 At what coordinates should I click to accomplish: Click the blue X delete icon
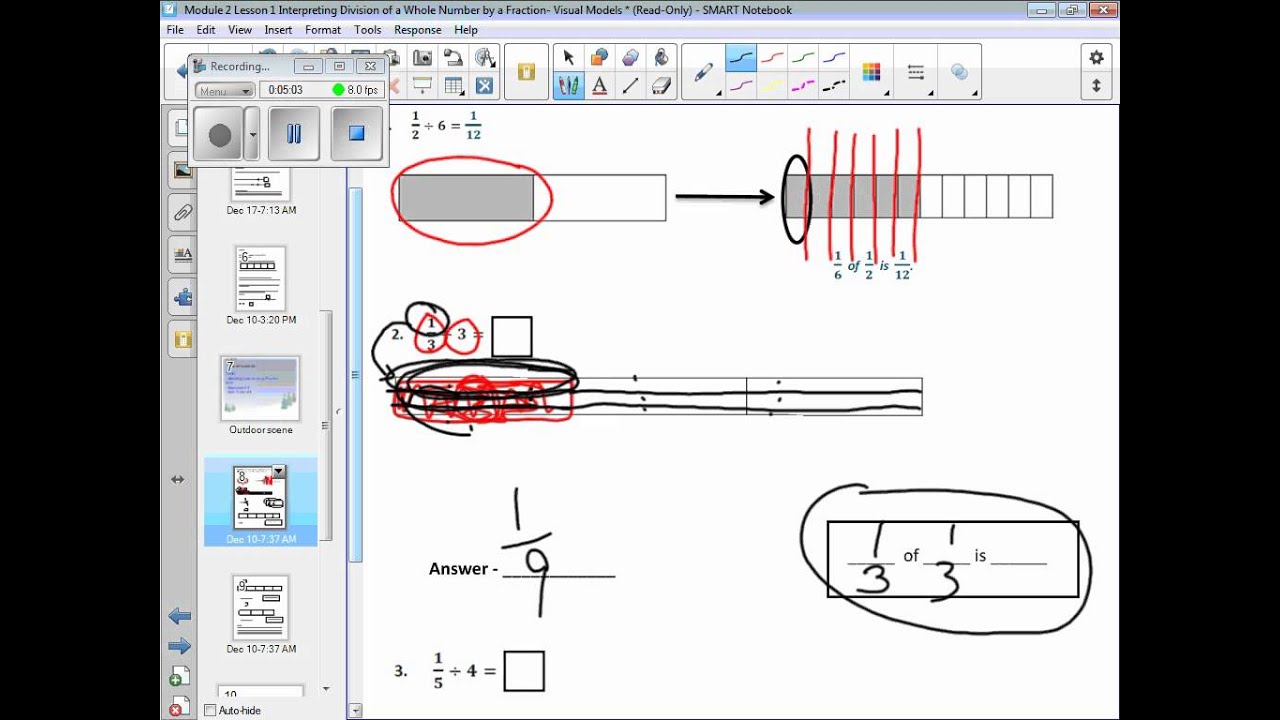click(484, 86)
